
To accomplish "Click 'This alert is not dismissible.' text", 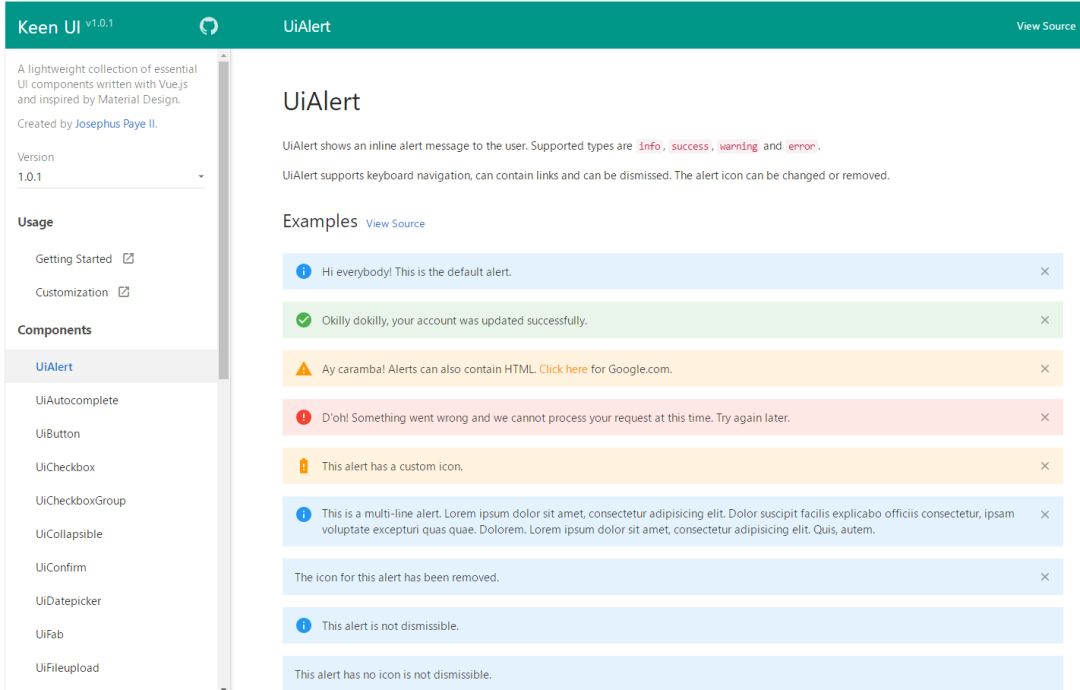I will click(391, 626).
